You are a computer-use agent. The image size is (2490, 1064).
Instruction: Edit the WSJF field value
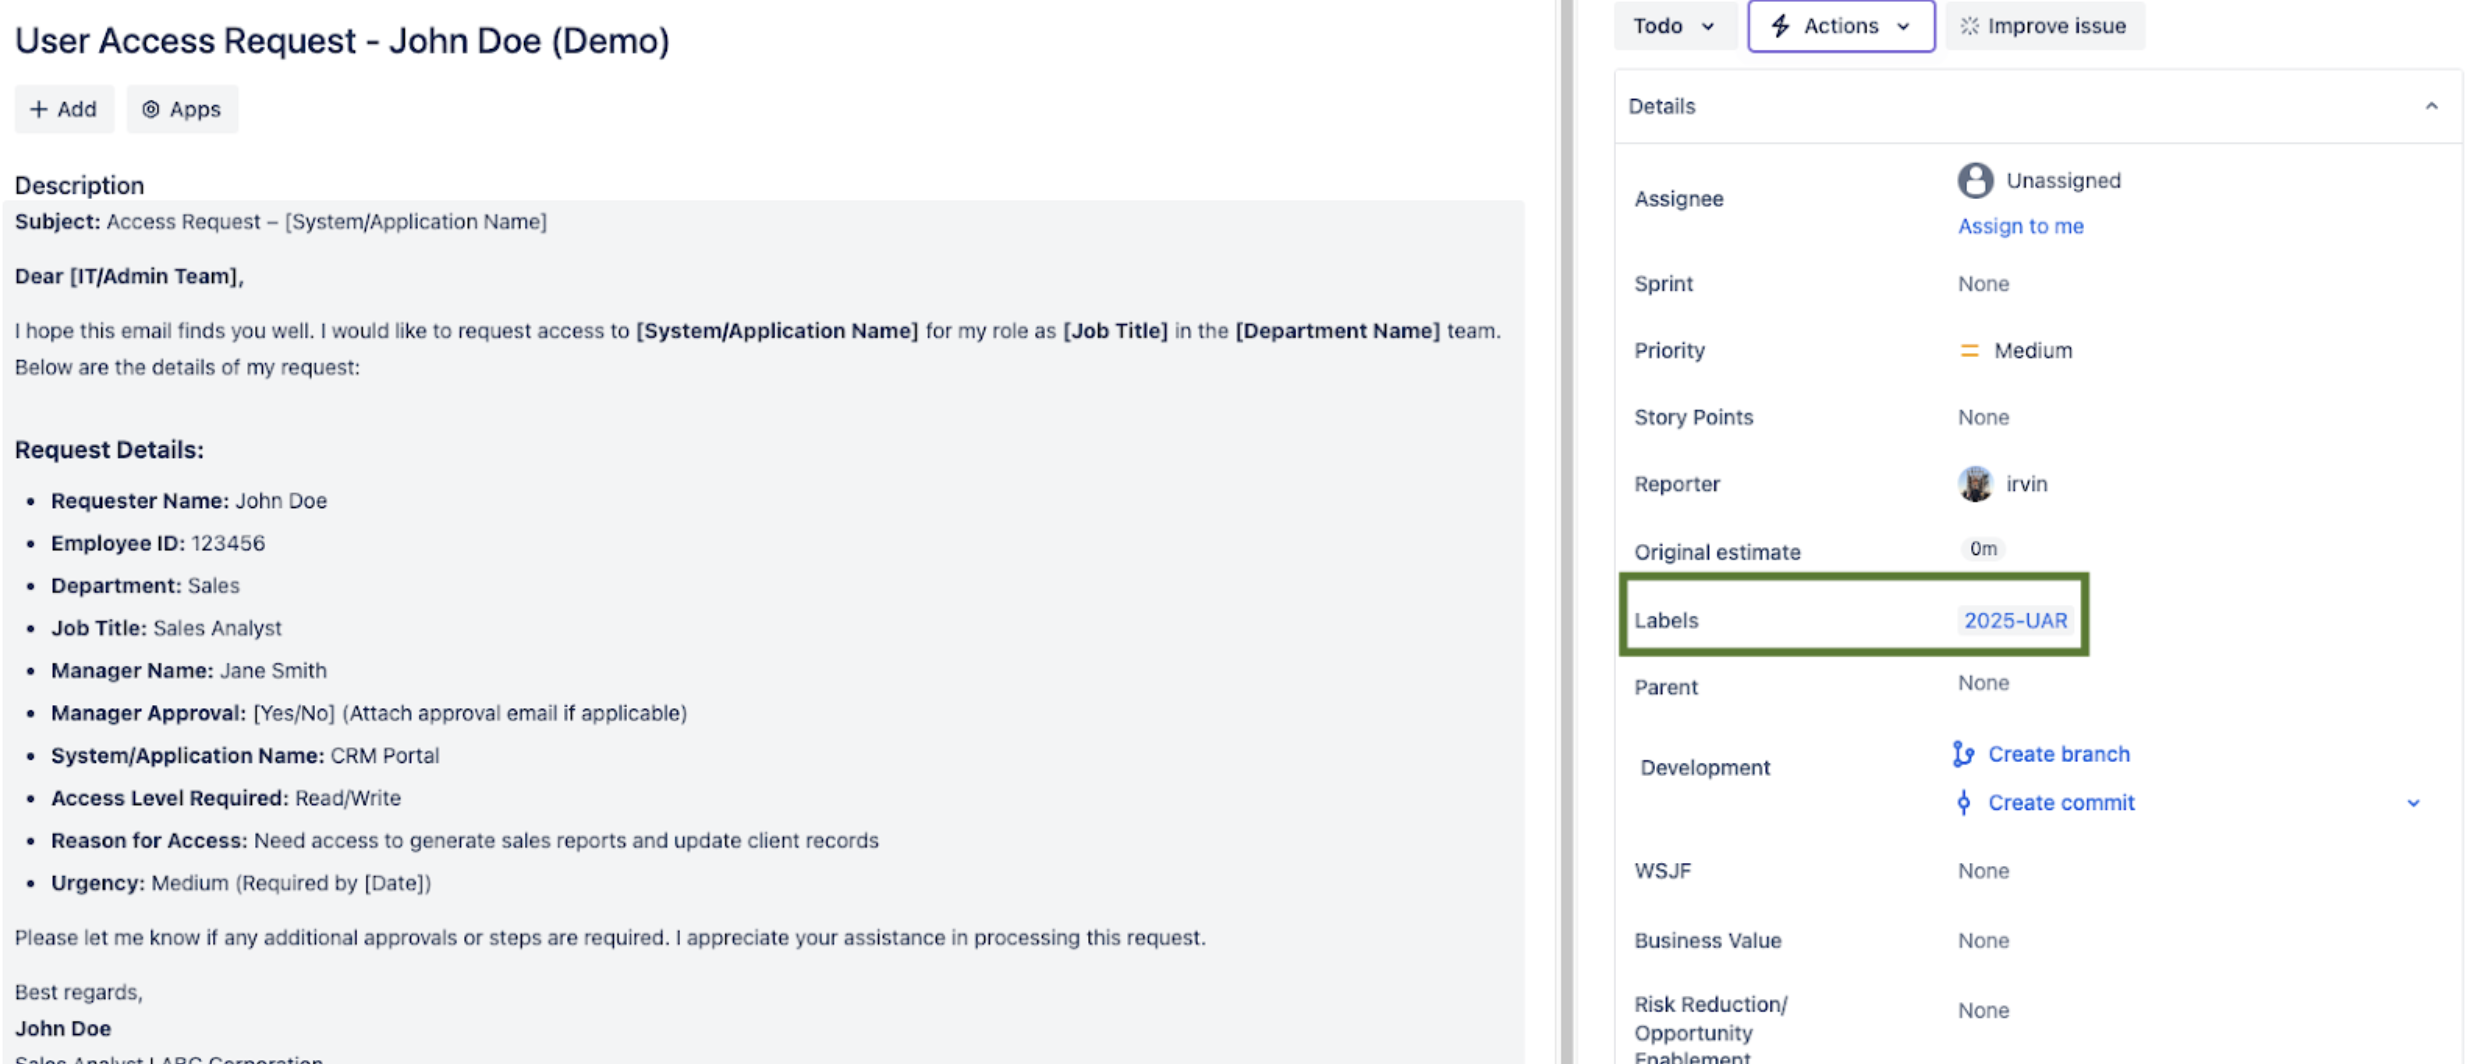point(1983,871)
